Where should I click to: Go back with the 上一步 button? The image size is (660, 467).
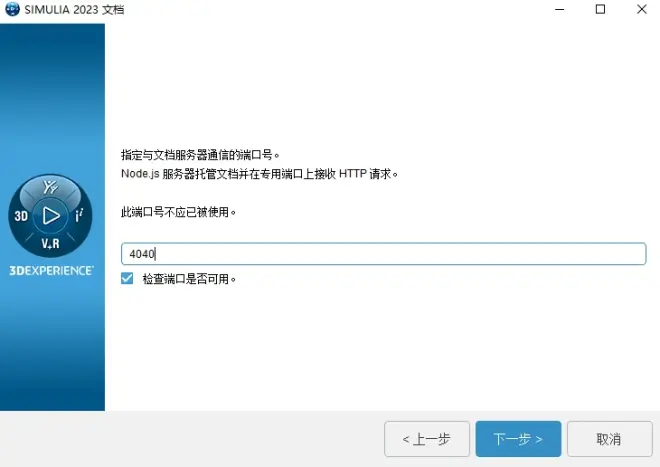pyautogui.click(x=427, y=439)
